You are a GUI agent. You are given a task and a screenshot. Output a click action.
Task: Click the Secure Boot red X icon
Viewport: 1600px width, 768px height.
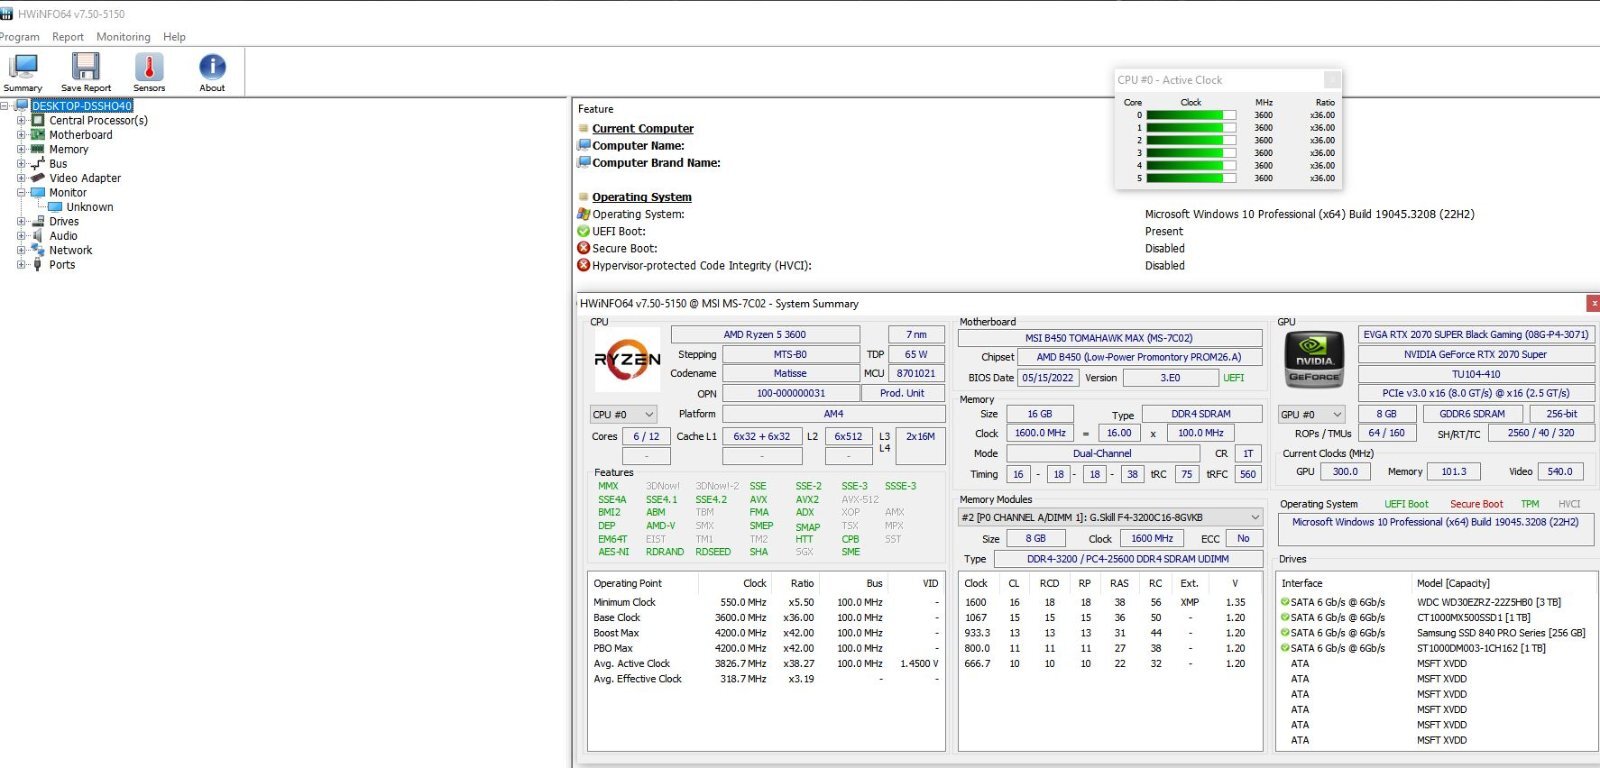(584, 248)
